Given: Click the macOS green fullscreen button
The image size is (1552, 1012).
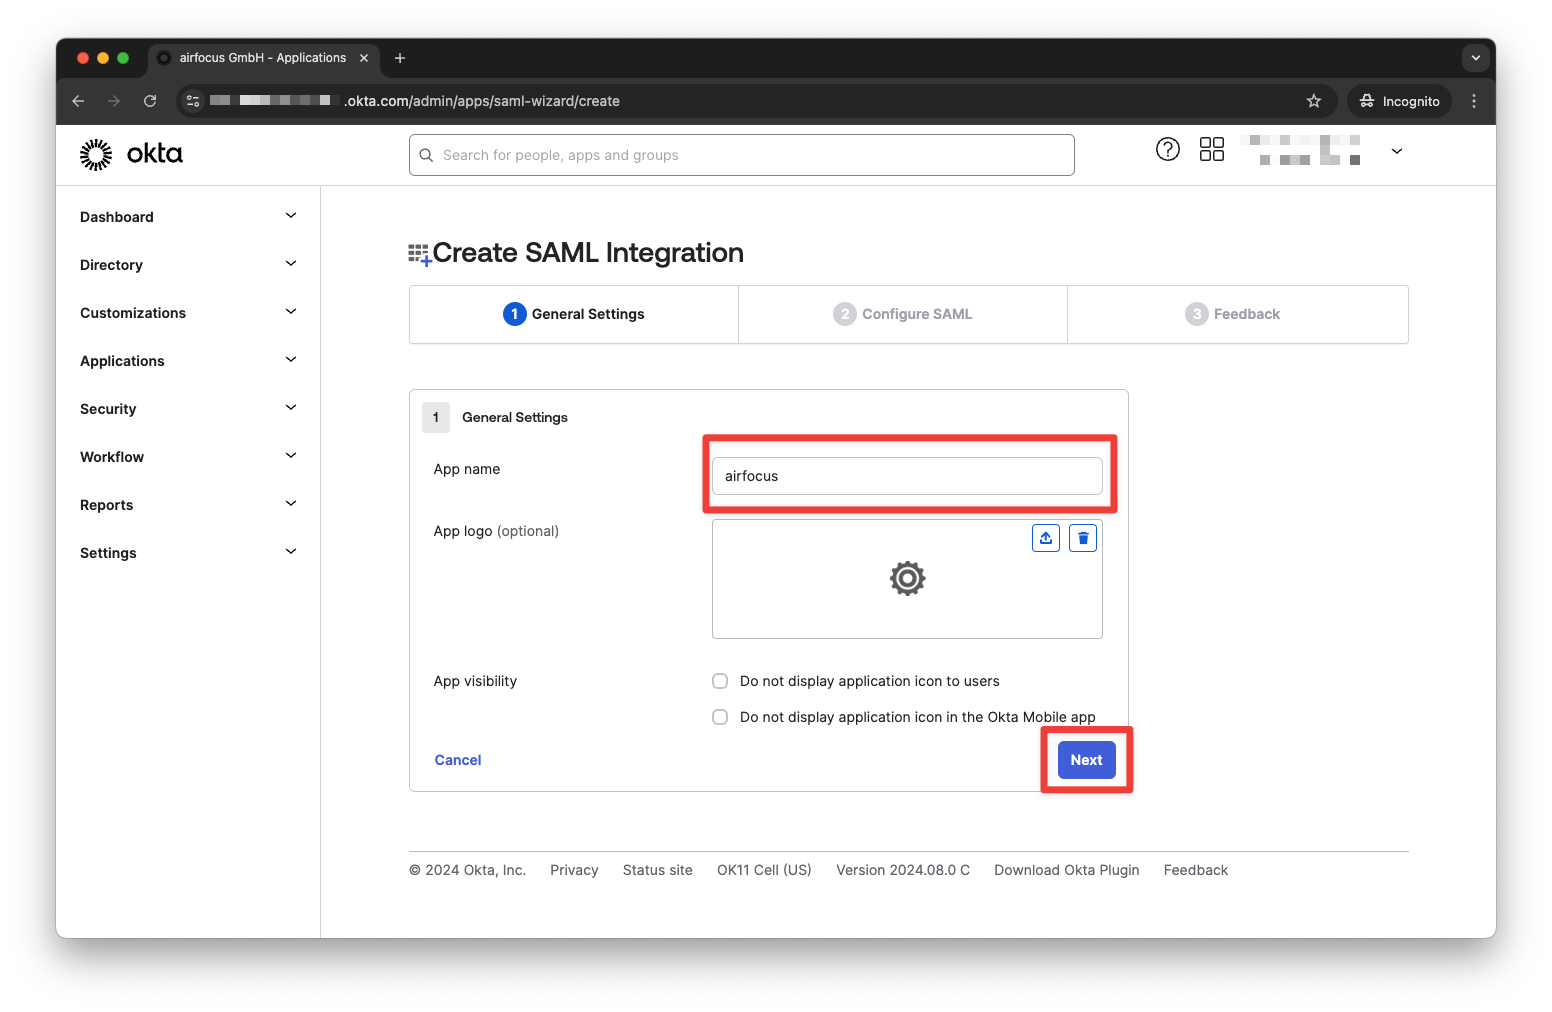Looking at the screenshot, I should (x=123, y=58).
